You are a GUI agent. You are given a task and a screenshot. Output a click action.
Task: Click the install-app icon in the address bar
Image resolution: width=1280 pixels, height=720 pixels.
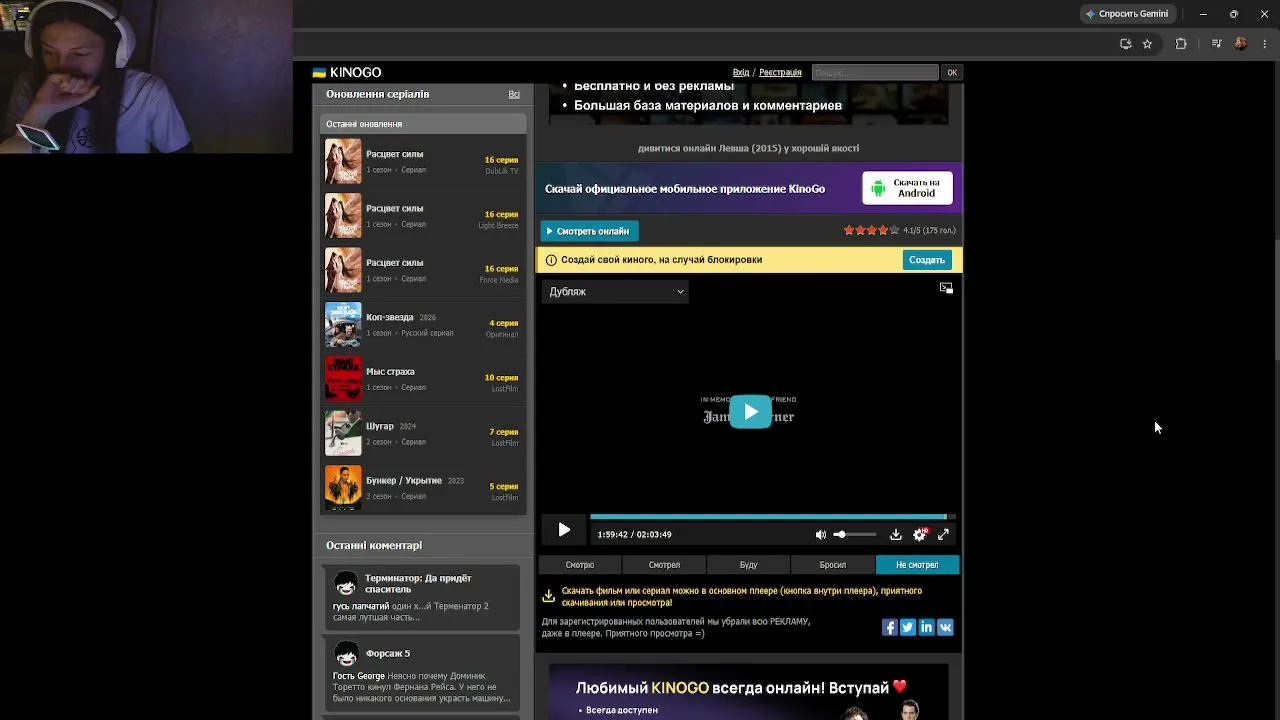pos(1126,44)
